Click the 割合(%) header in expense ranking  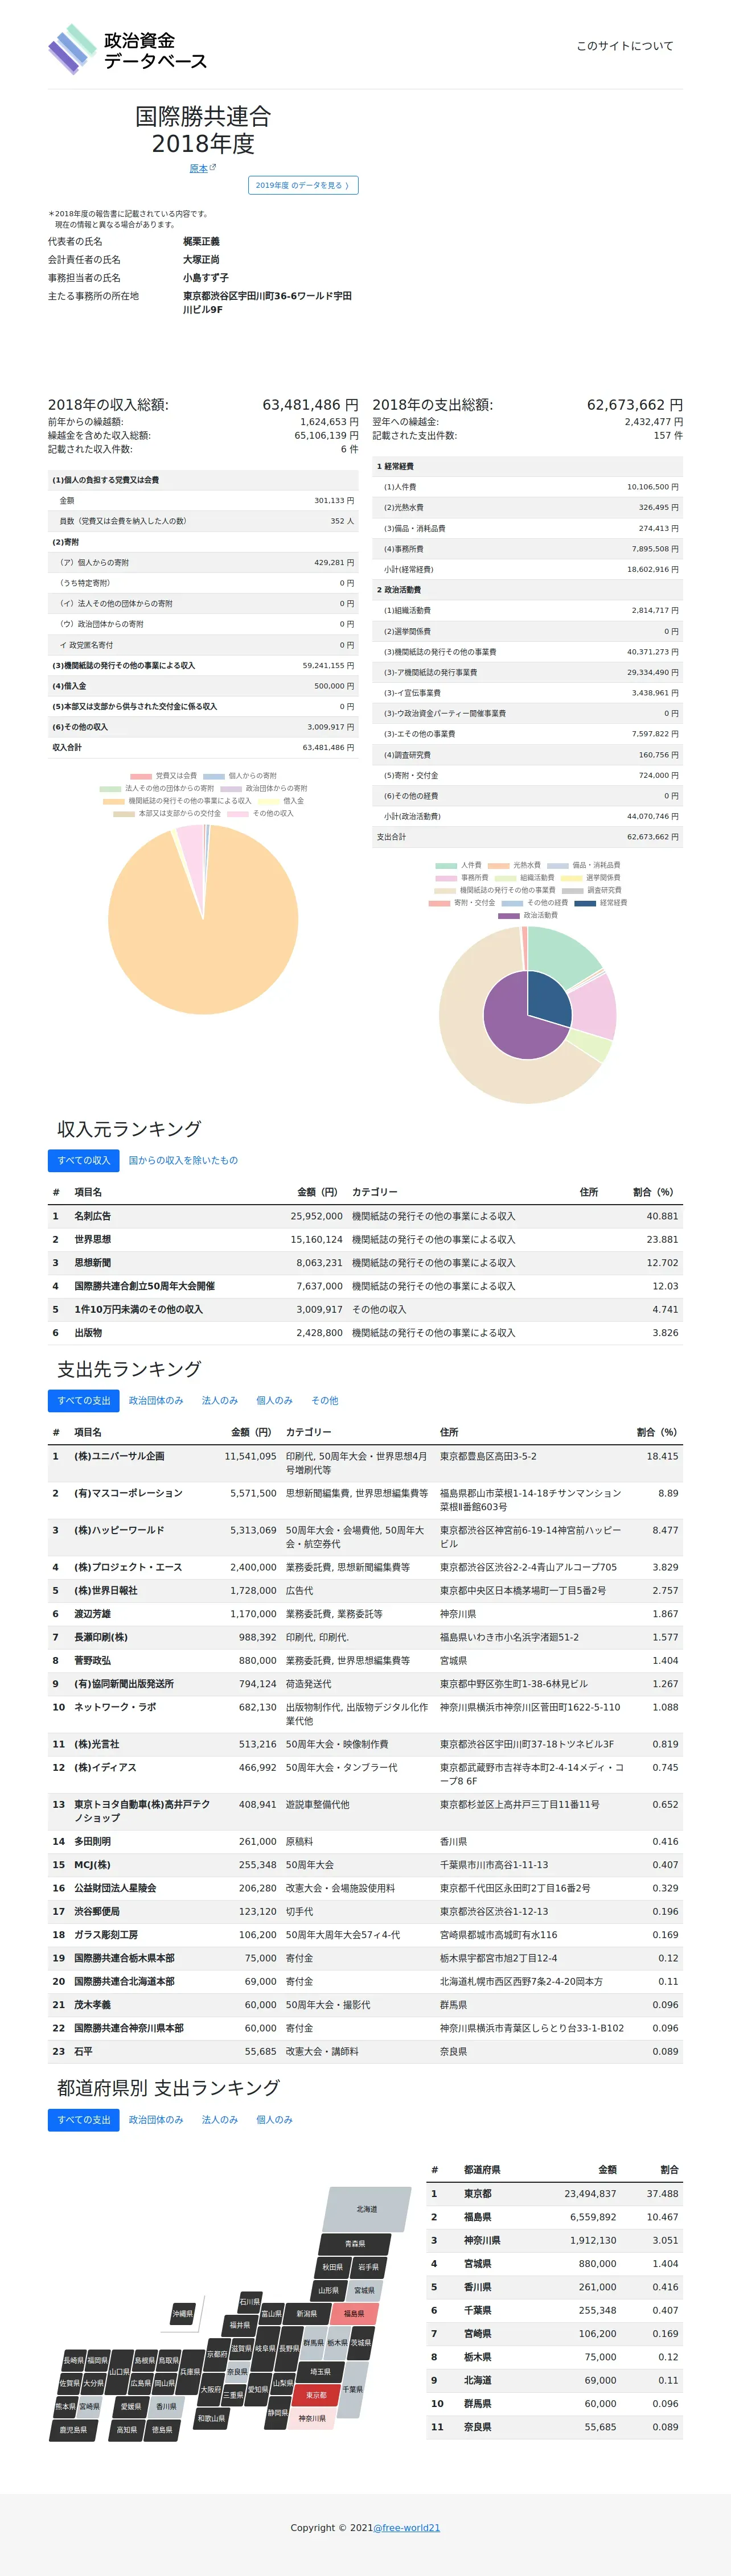click(657, 1432)
